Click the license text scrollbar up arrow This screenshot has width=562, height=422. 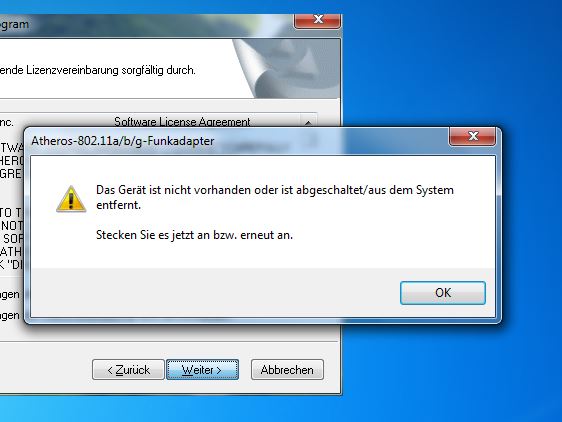[x=308, y=122]
